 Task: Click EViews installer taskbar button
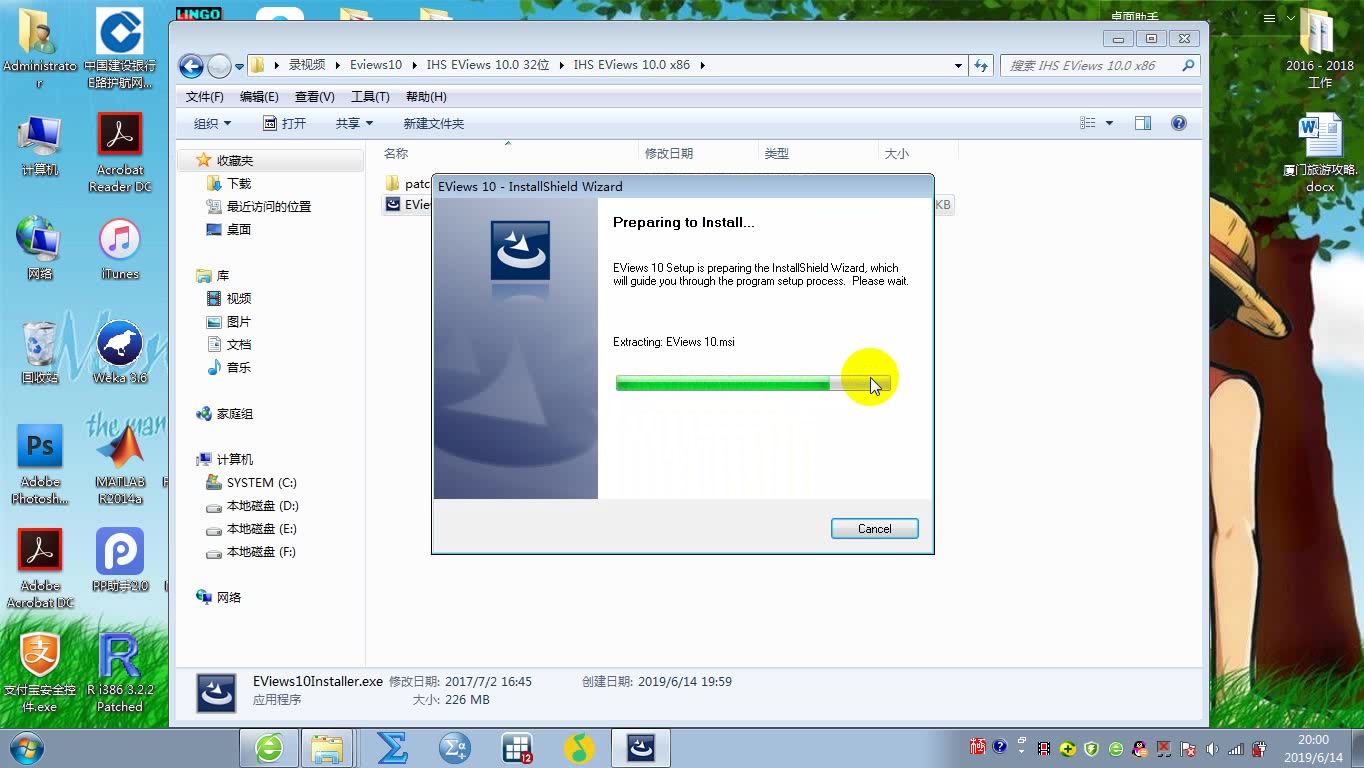[x=641, y=748]
